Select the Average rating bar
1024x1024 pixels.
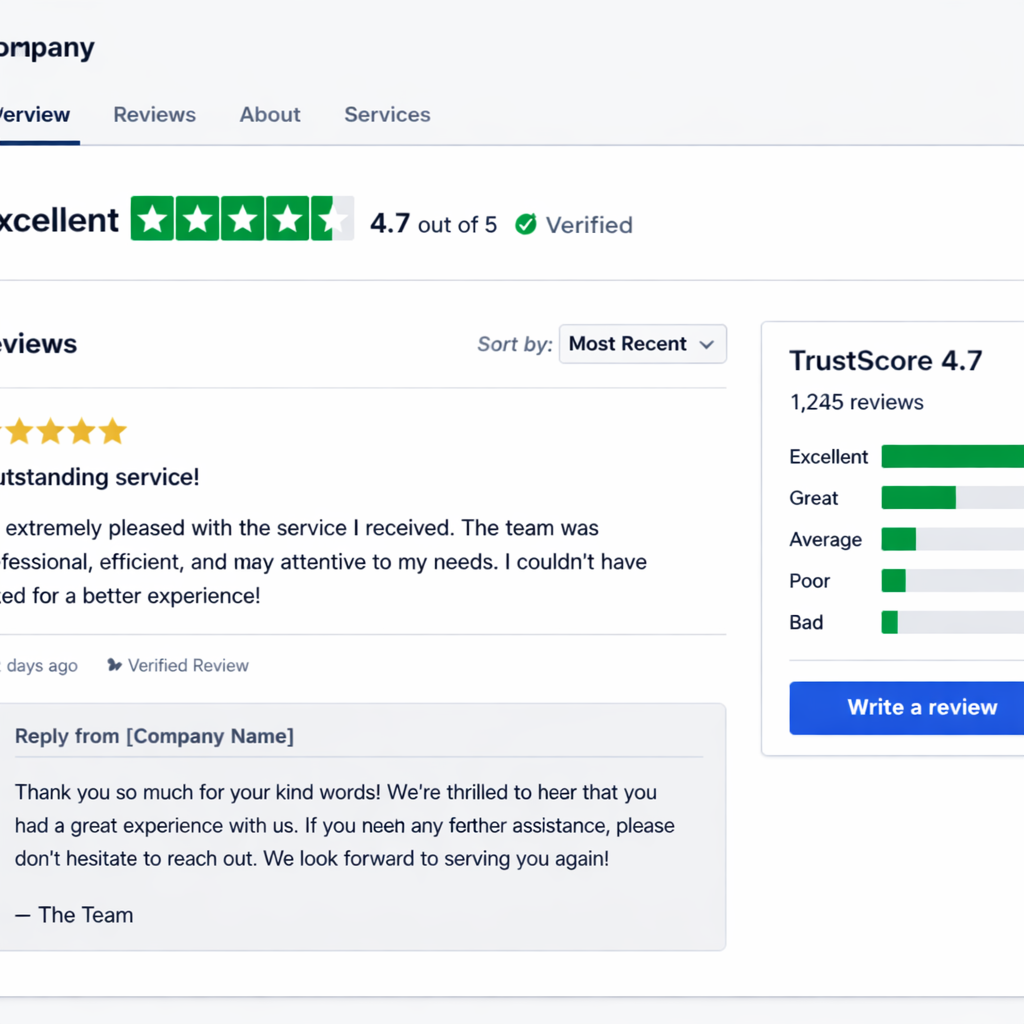point(952,540)
